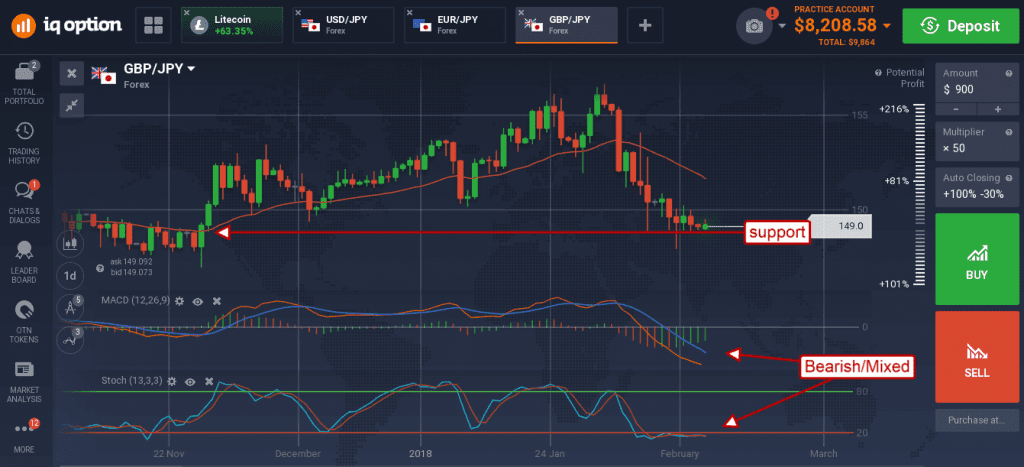Screen dimensions: 1024x467
Task: Open Stoch indicator settings gear
Action: (172, 381)
